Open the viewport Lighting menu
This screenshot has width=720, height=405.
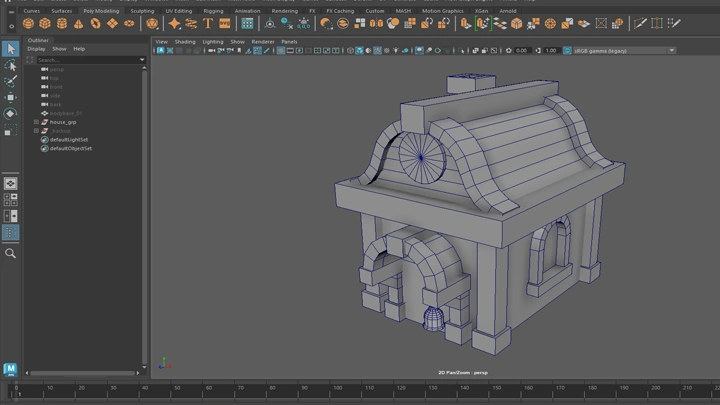(x=213, y=42)
